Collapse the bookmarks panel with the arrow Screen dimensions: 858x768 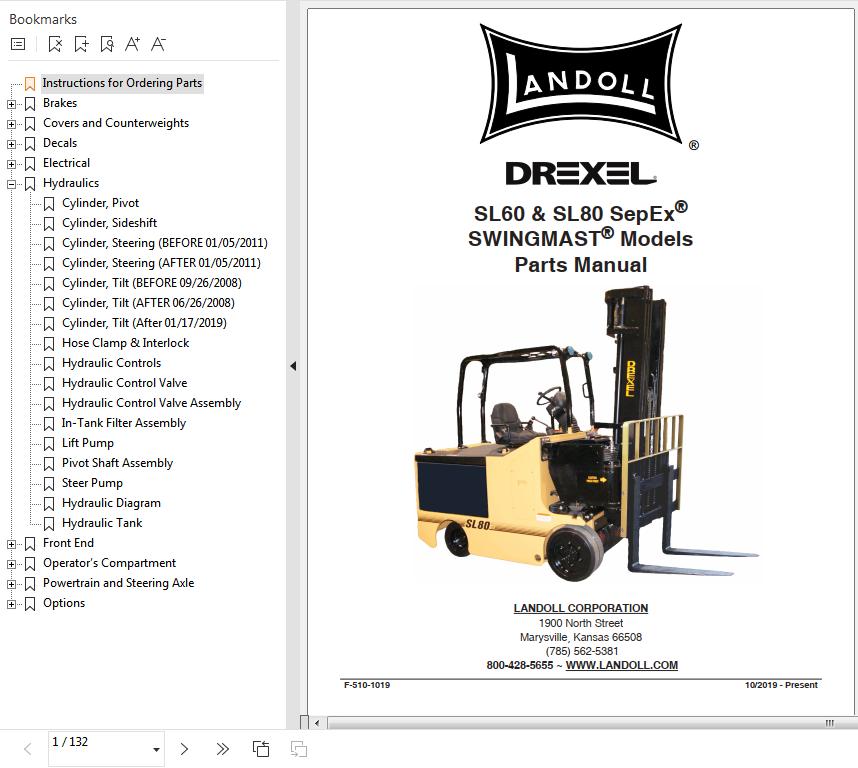point(293,366)
